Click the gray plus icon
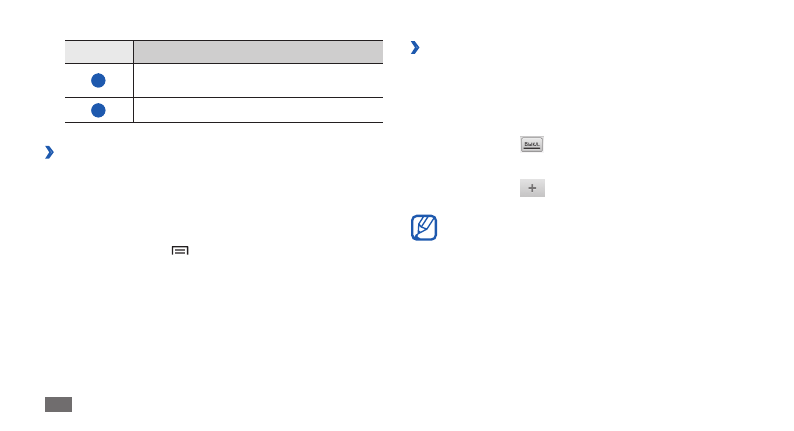 pos(532,188)
